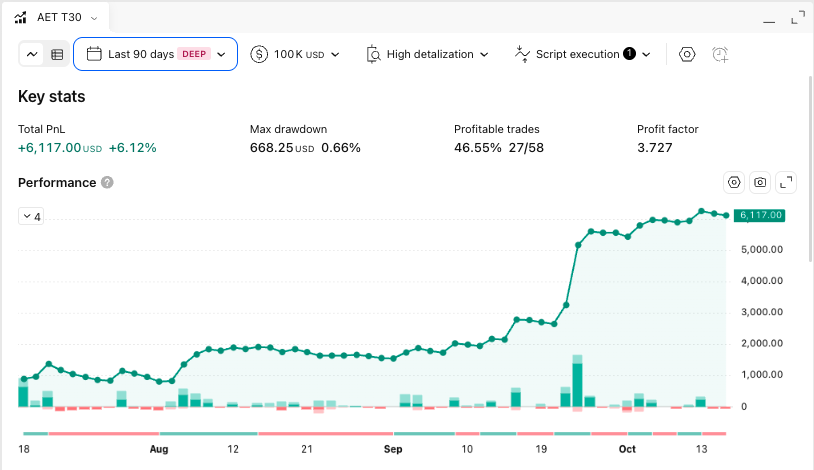Viewport: 814px width, 470px height.
Task: Click the Sep label on the time axis
Action: pos(393,449)
